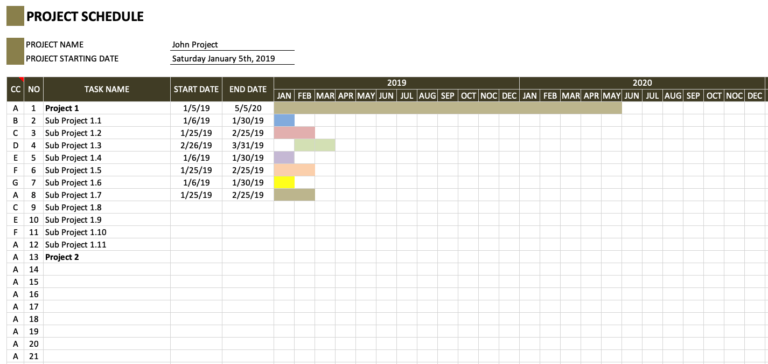Click the START DATE column header
The image size is (768, 364).
pos(196,89)
